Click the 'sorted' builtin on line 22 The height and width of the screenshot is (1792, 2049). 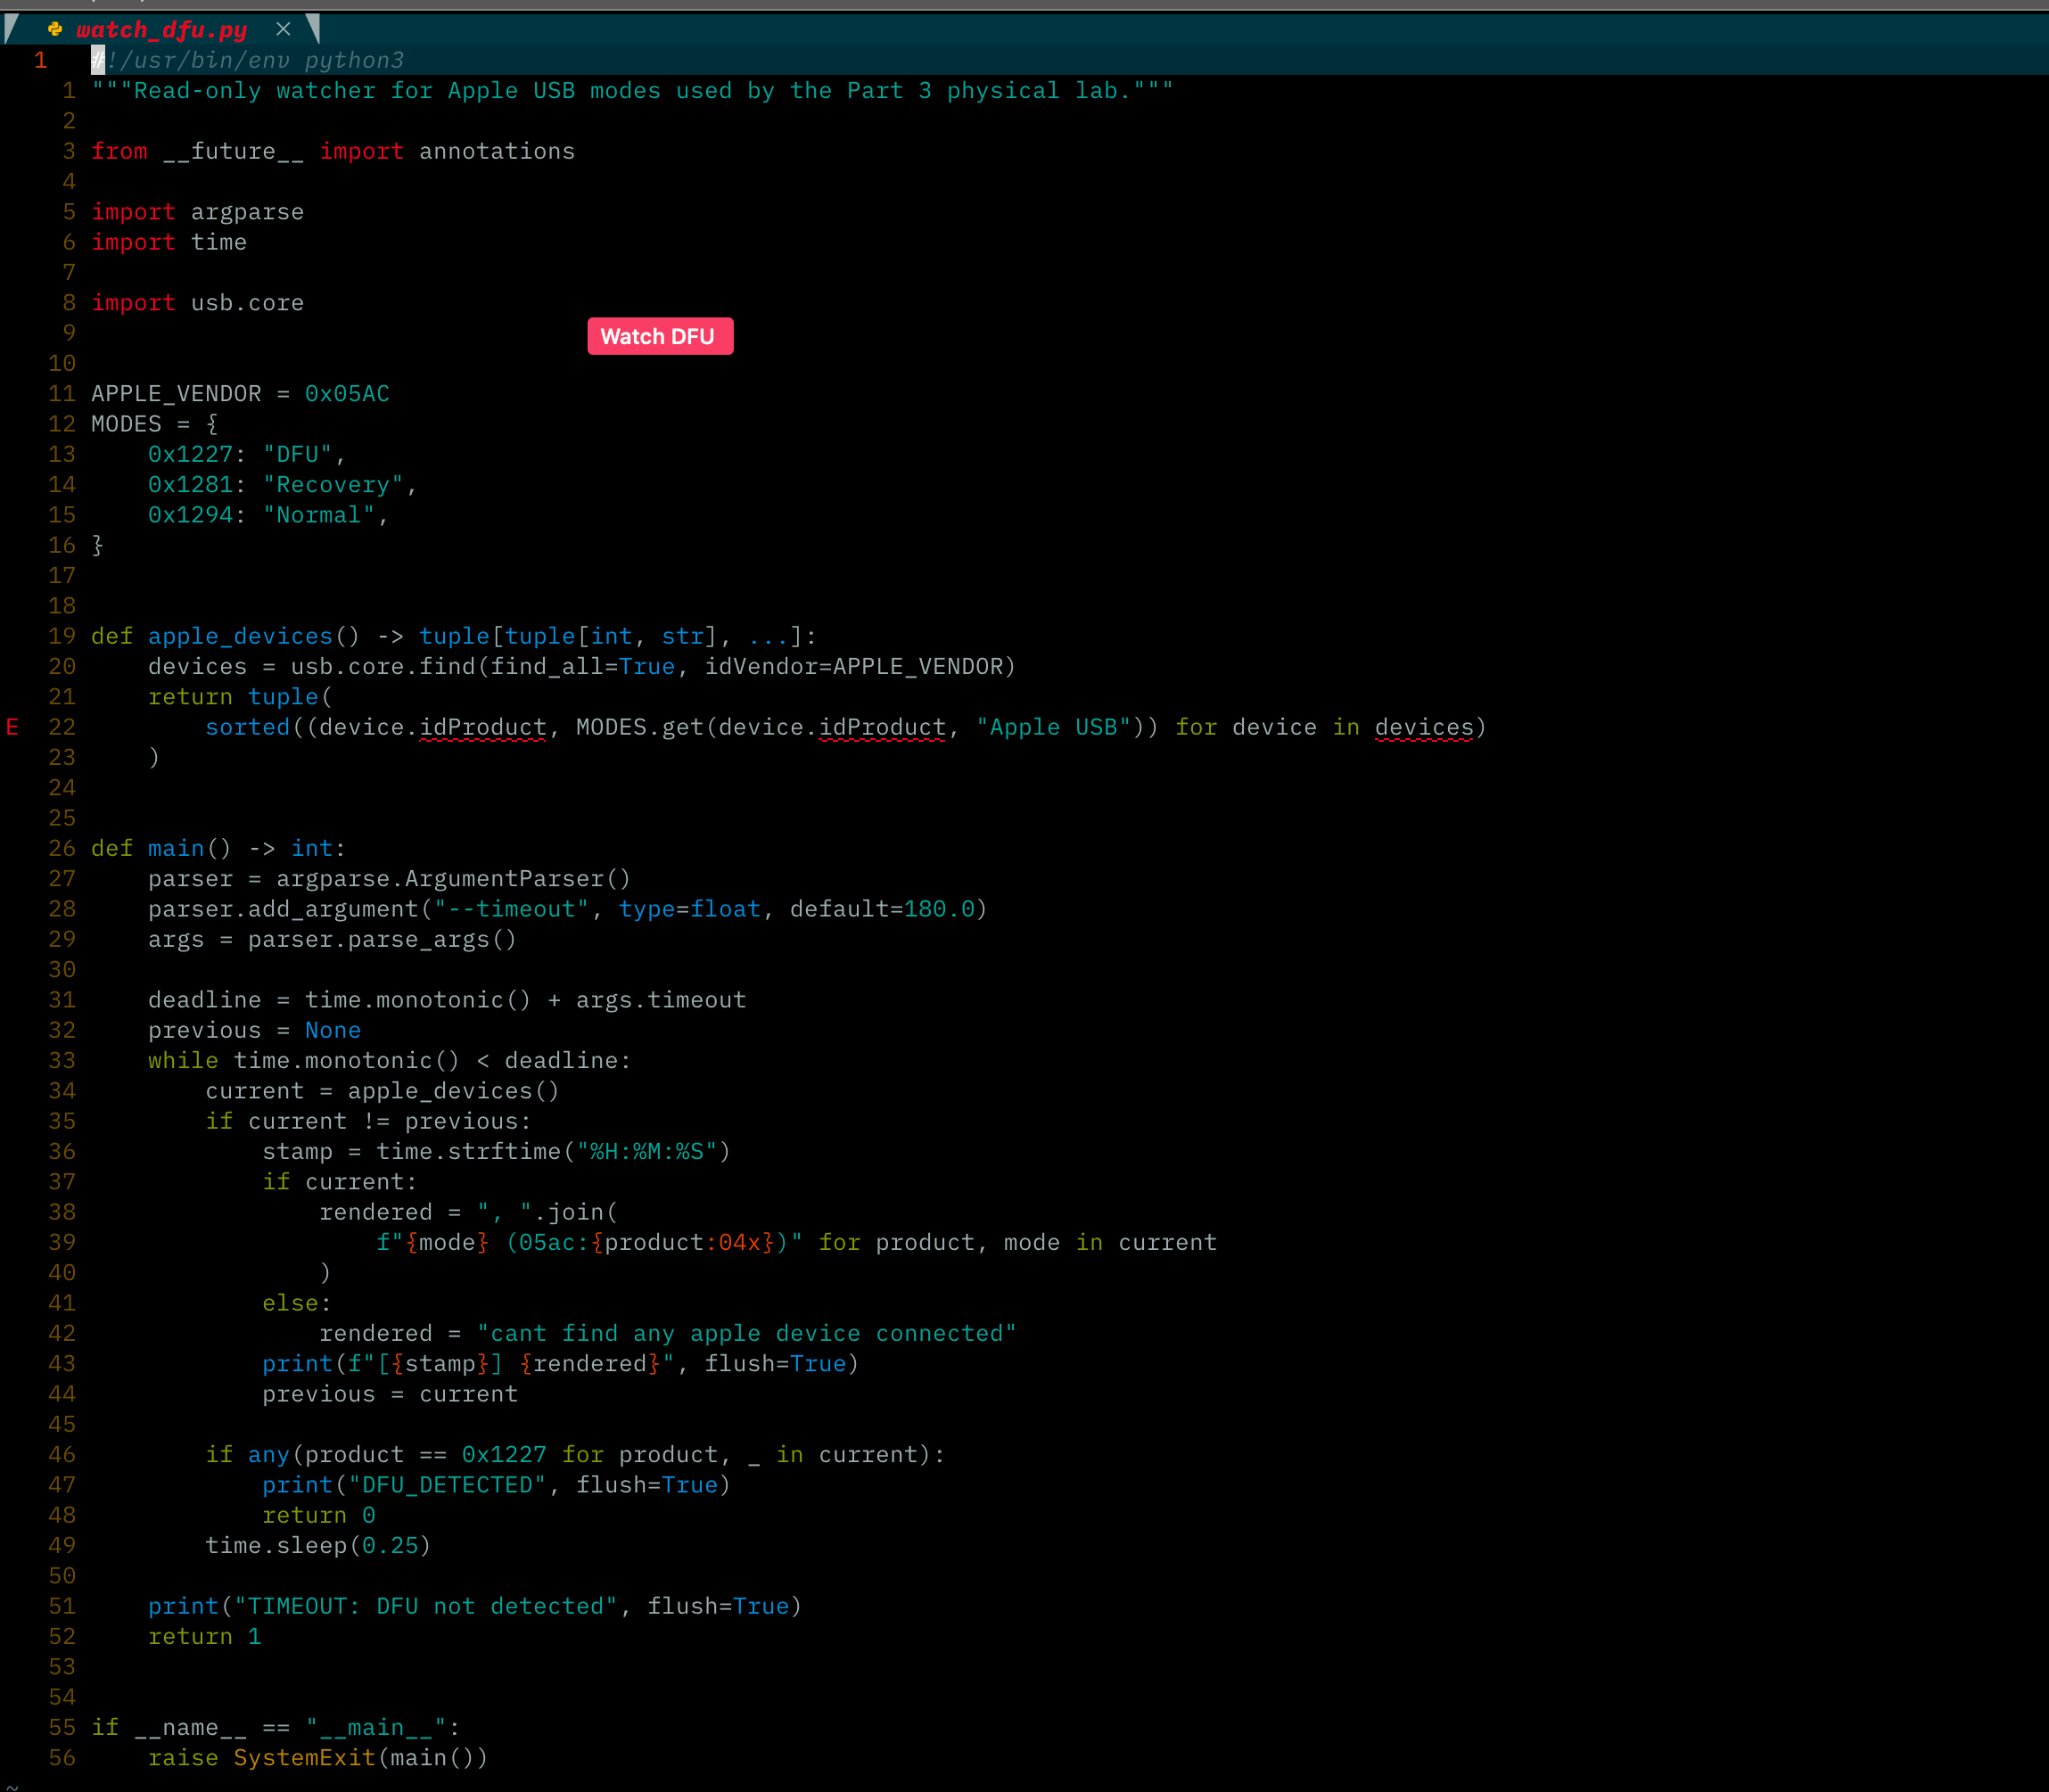point(248,727)
